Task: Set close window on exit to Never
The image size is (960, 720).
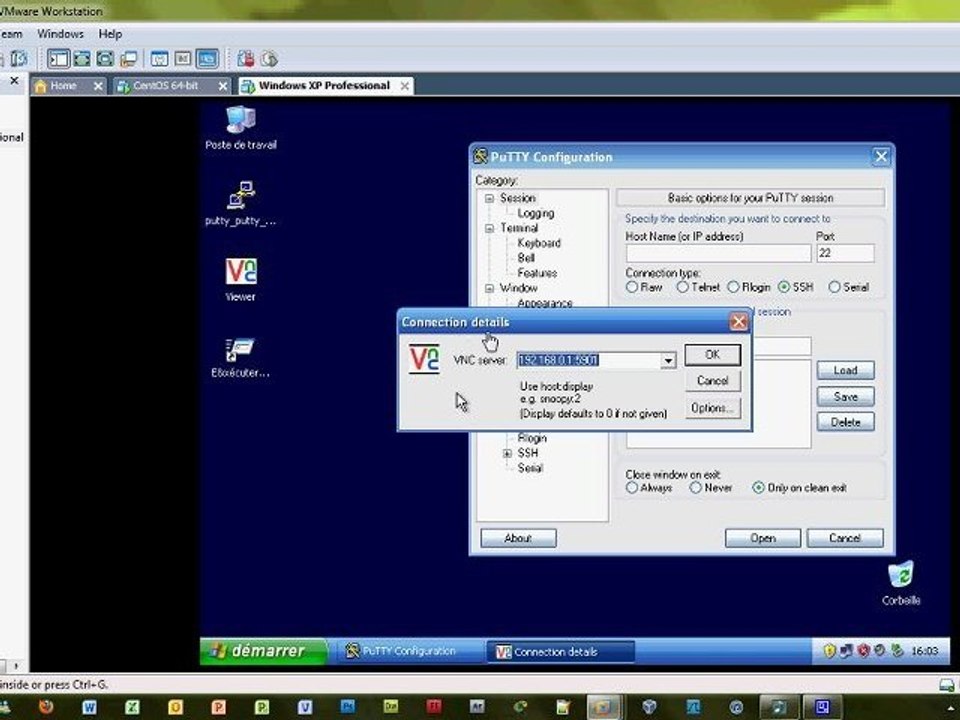Action: coord(696,488)
